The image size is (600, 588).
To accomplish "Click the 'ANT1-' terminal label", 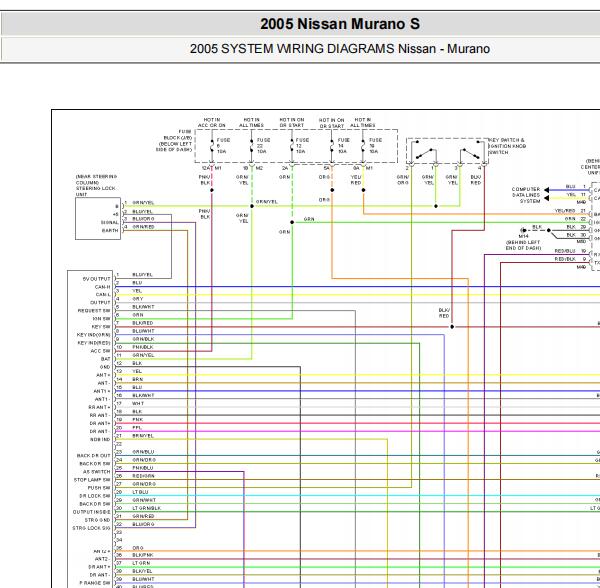I will point(103,399).
